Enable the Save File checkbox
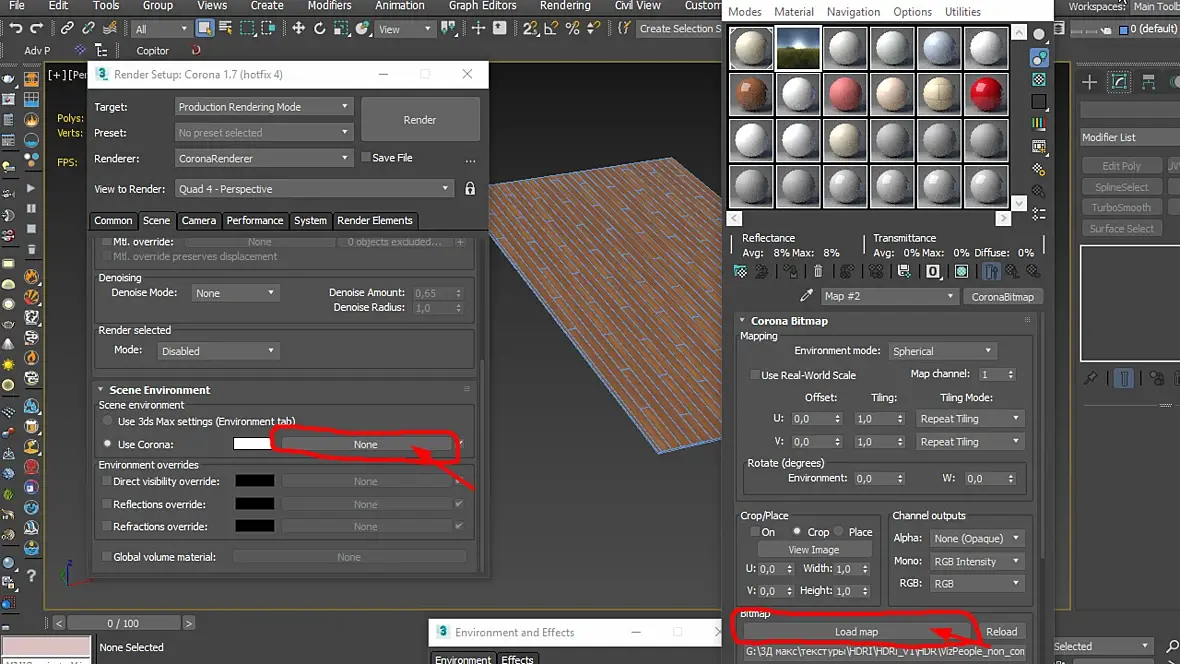Image resolution: width=1180 pixels, height=664 pixels. pos(366,158)
